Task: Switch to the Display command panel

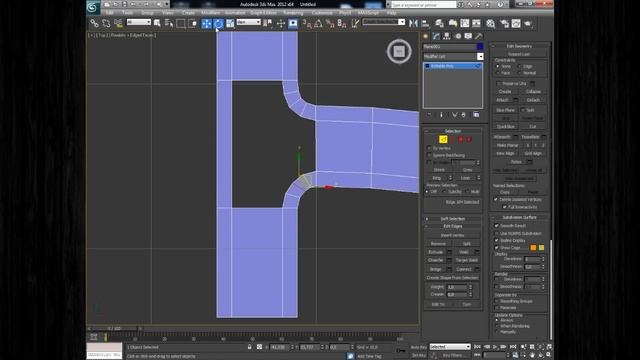Action: coord(468,36)
